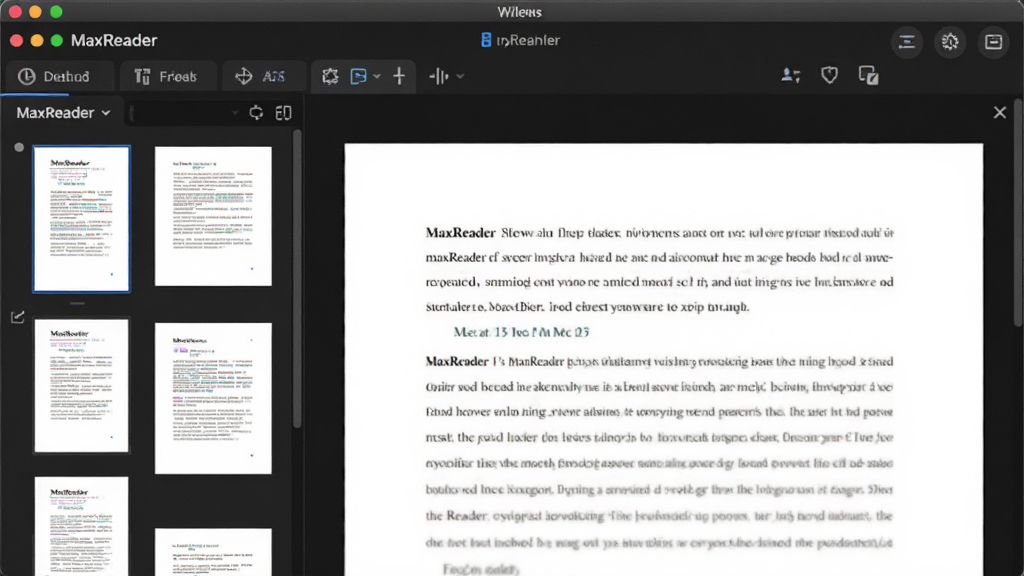1024x576 pixels.
Task: Toggle the round marker dot beside first thumbnail
Action: coord(19,148)
